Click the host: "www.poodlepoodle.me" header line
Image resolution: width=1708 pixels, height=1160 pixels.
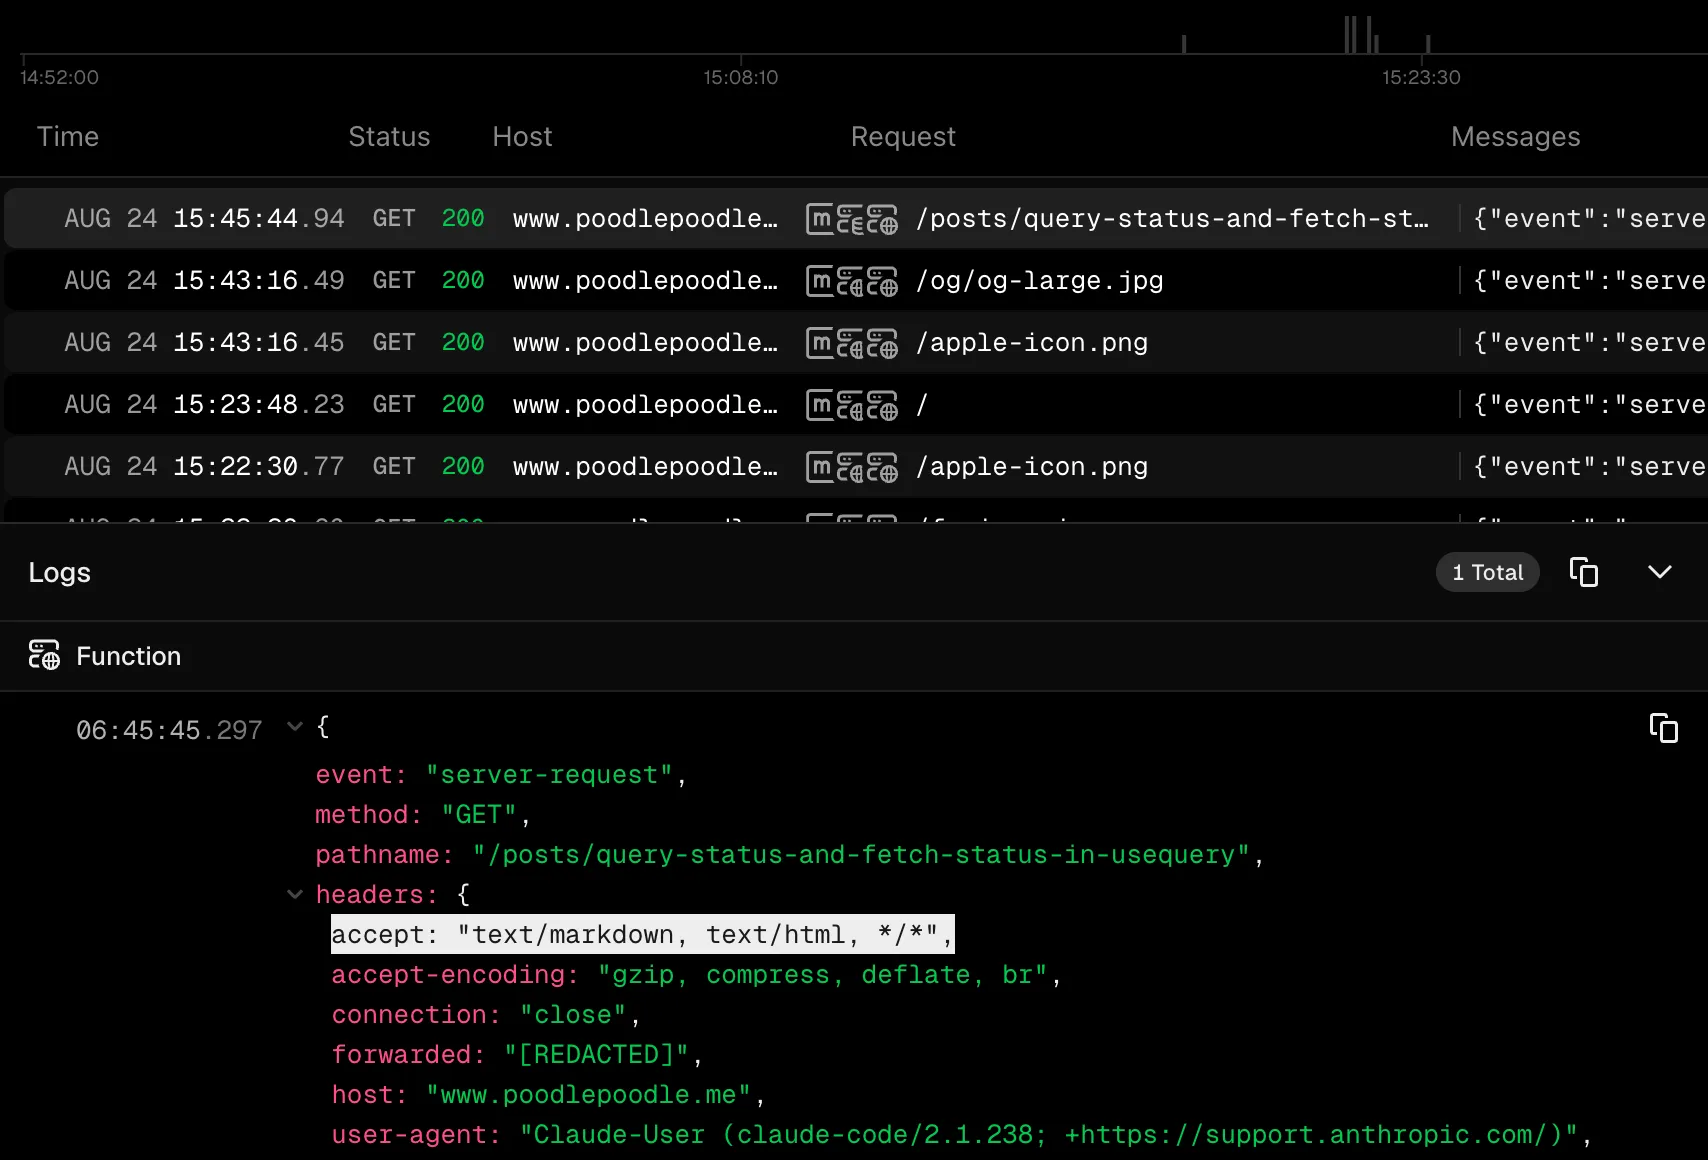[x=548, y=1095]
